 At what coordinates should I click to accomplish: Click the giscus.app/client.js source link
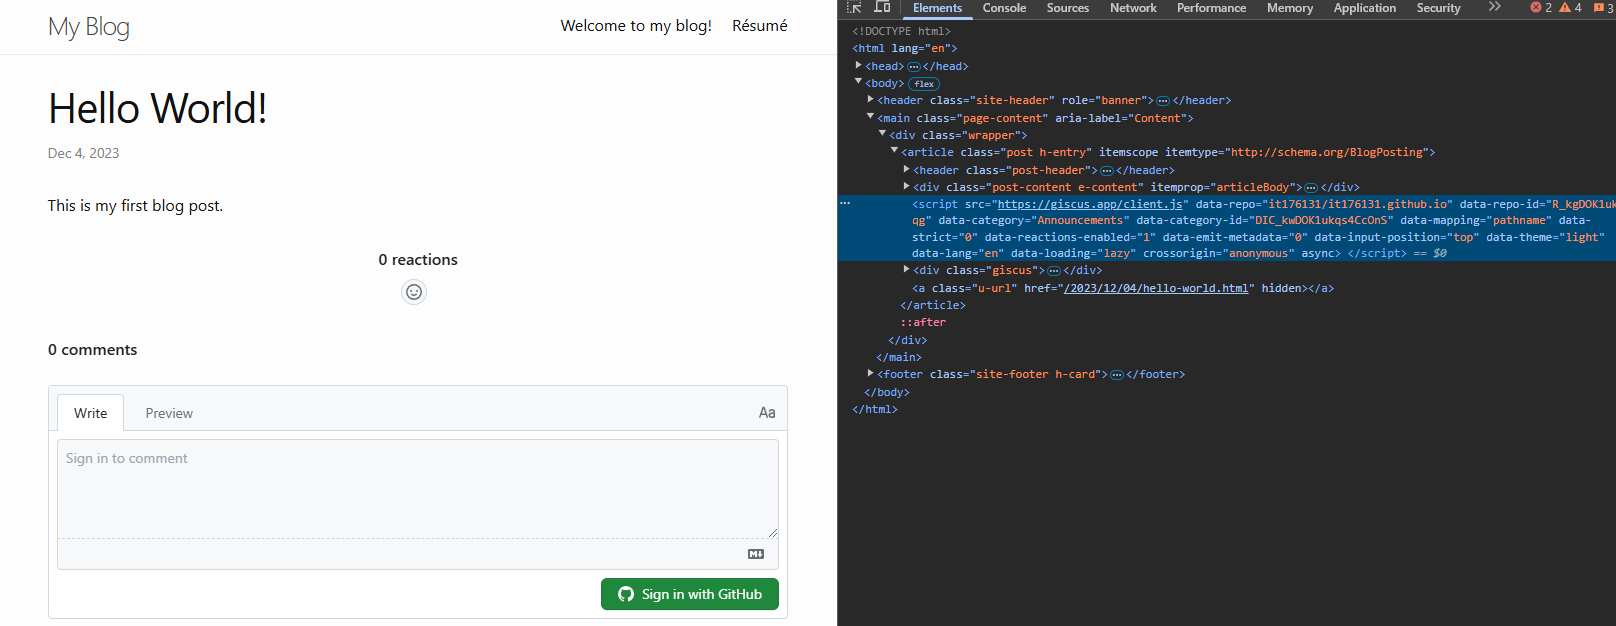(1090, 204)
